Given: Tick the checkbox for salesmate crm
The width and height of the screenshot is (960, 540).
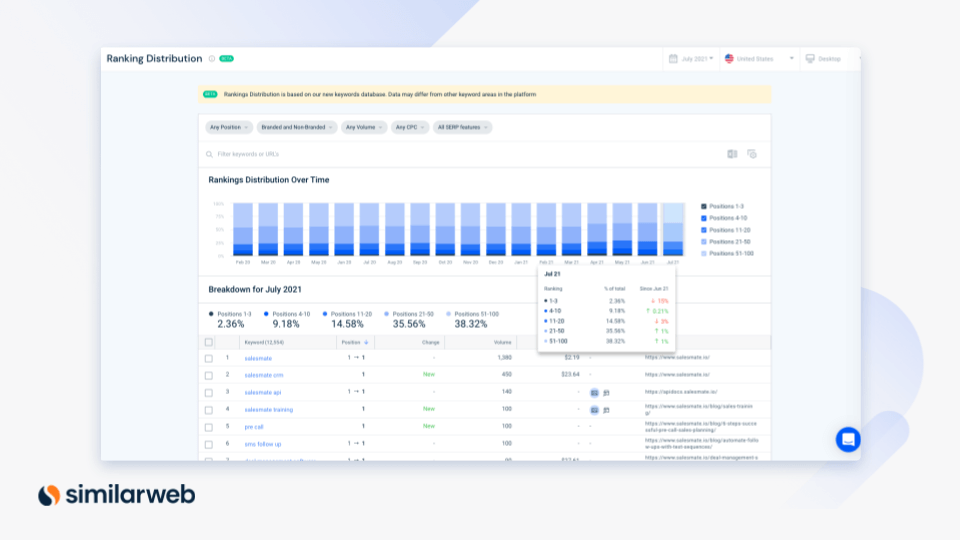Looking at the screenshot, I should pos(209,375).
